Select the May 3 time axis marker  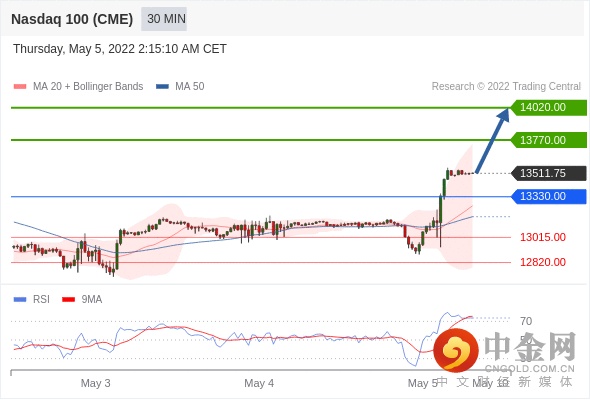click(x=96, y=383)
